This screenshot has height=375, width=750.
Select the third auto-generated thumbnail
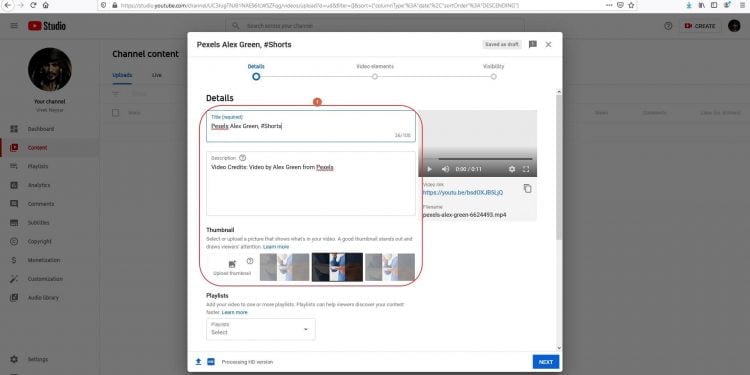tap(390, 267)
